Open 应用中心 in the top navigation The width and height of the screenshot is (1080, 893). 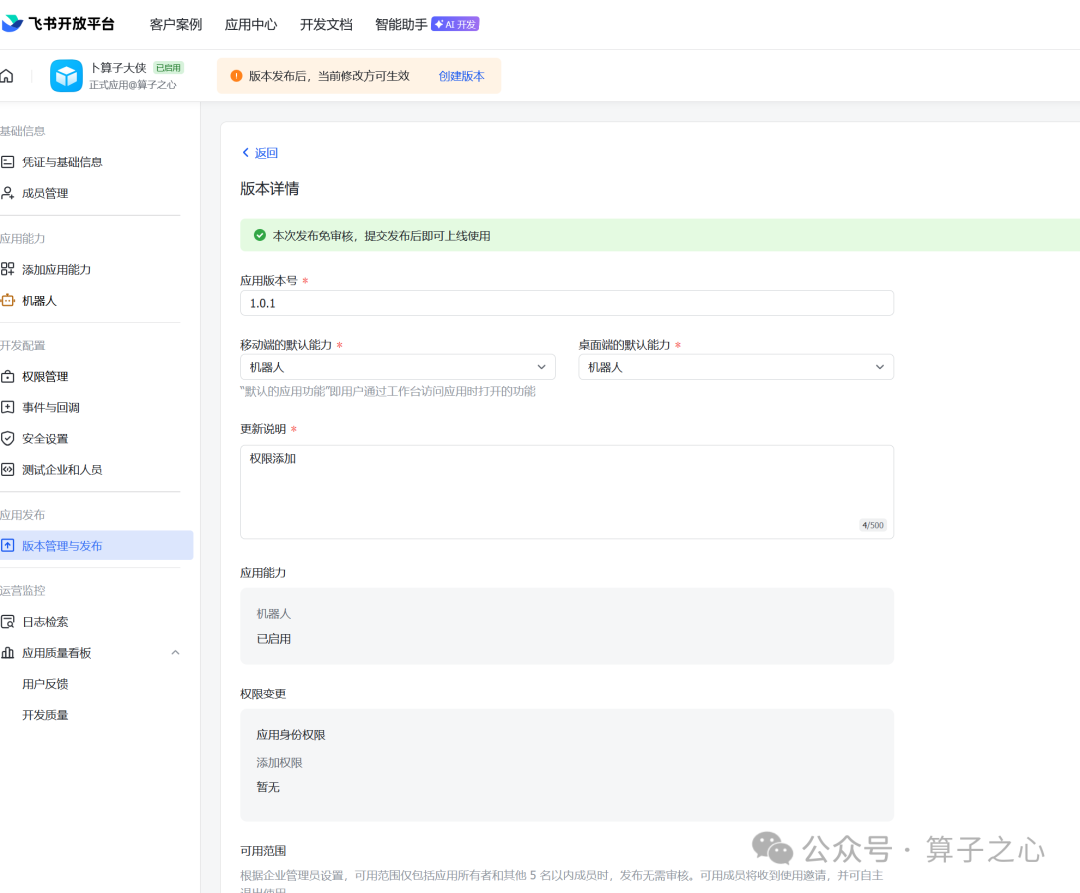pos(251,25)
